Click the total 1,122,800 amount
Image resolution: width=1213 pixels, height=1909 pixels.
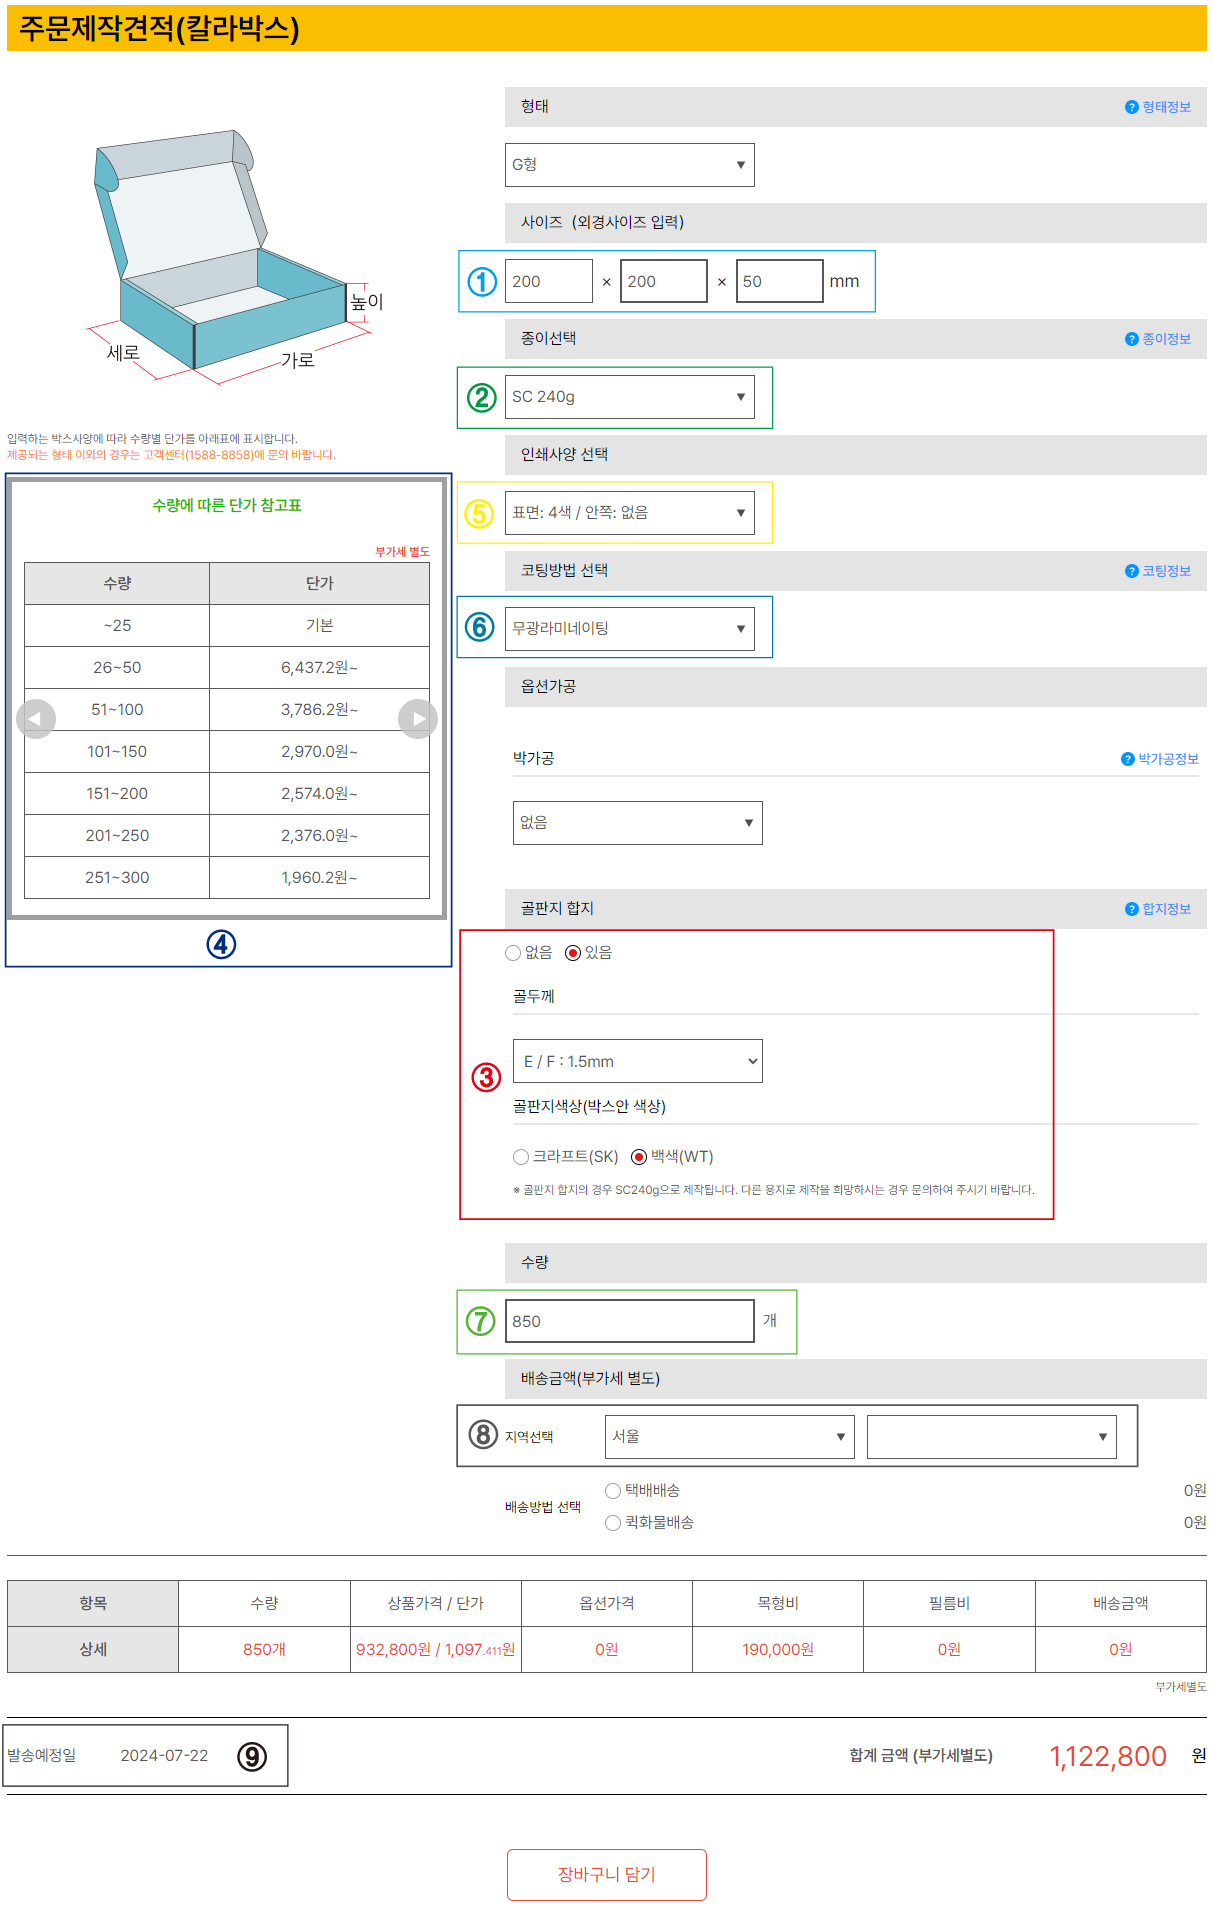[x=1108, y=1757]
